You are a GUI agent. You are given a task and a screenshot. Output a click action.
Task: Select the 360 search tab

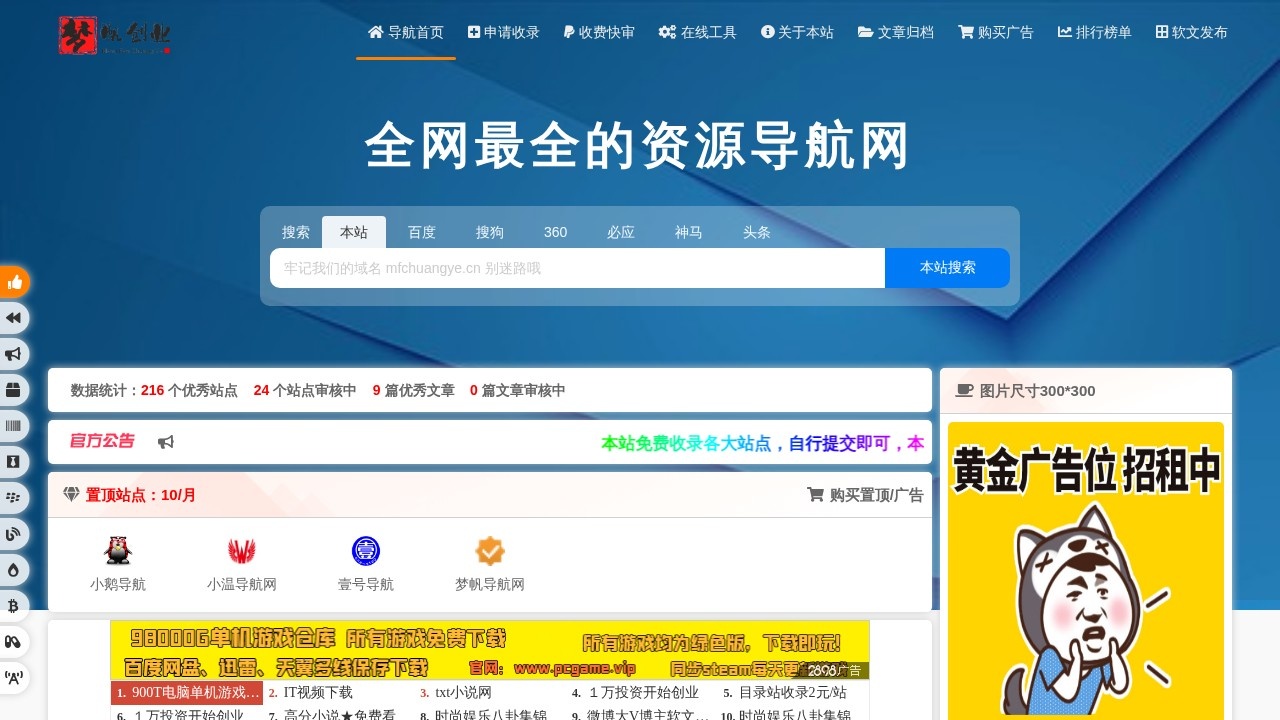(556, 232)
